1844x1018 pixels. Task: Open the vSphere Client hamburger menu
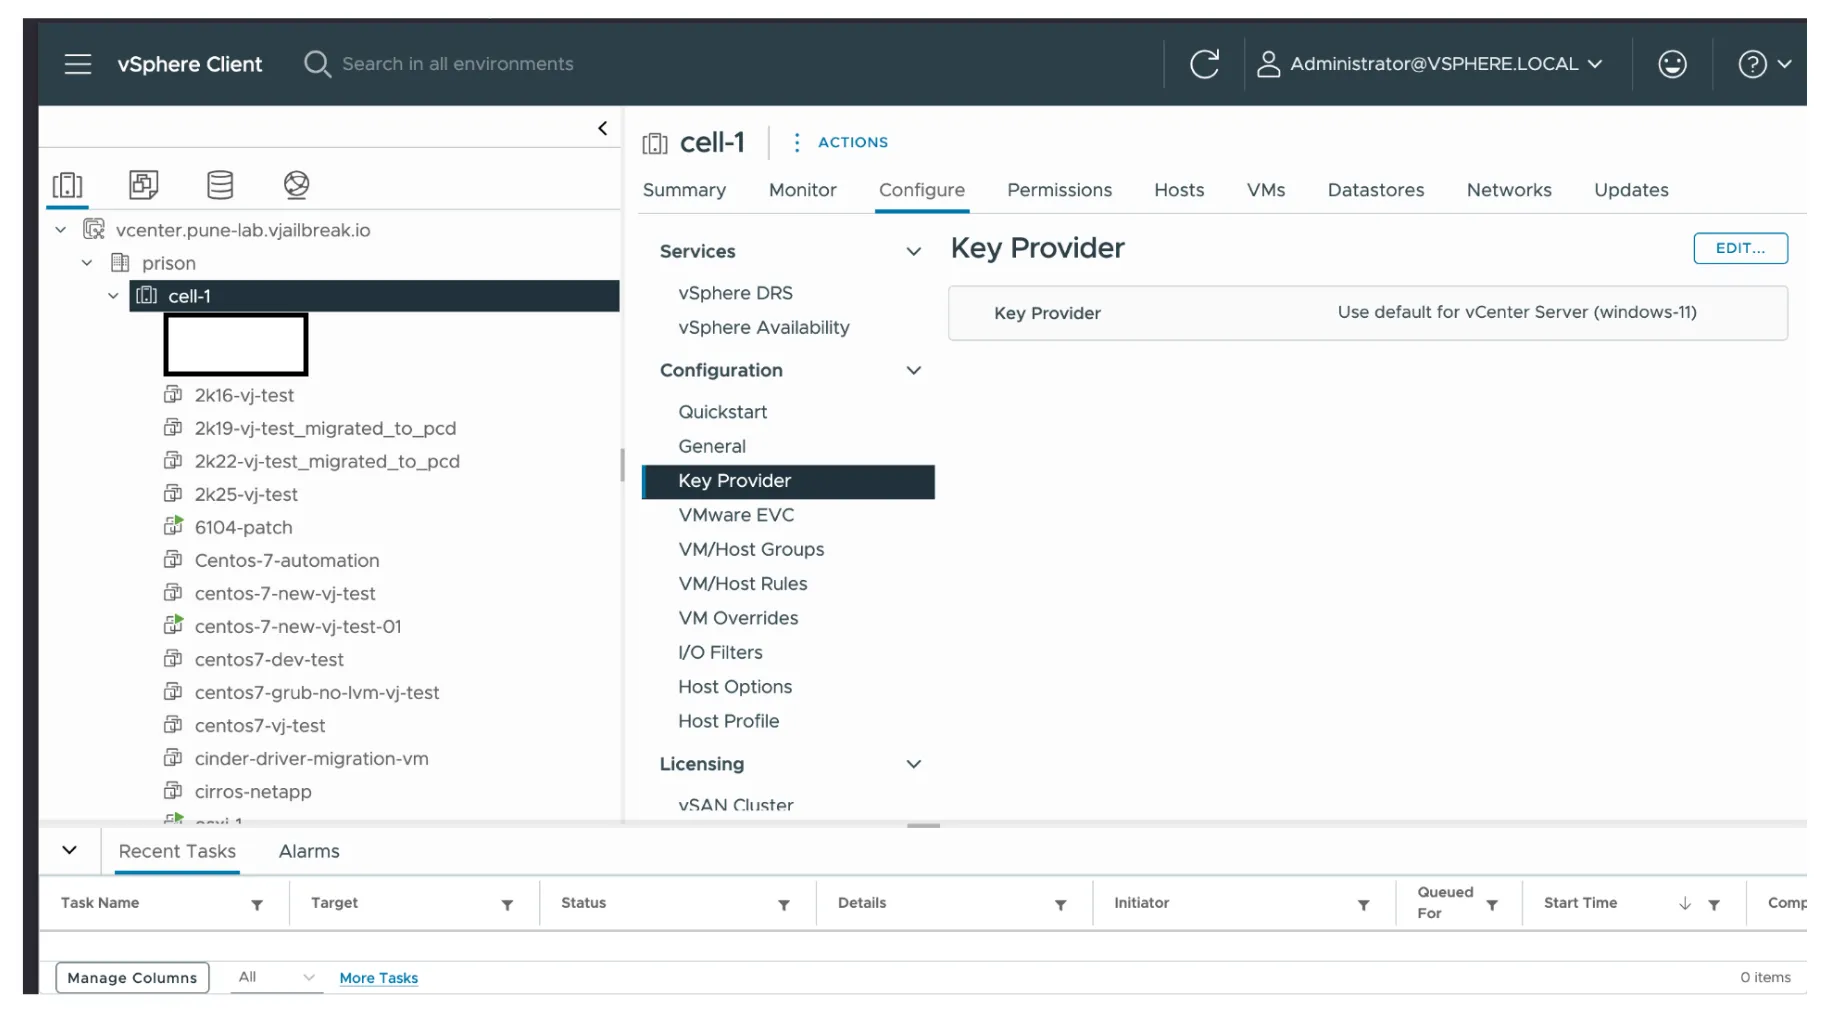coord(77,63)
